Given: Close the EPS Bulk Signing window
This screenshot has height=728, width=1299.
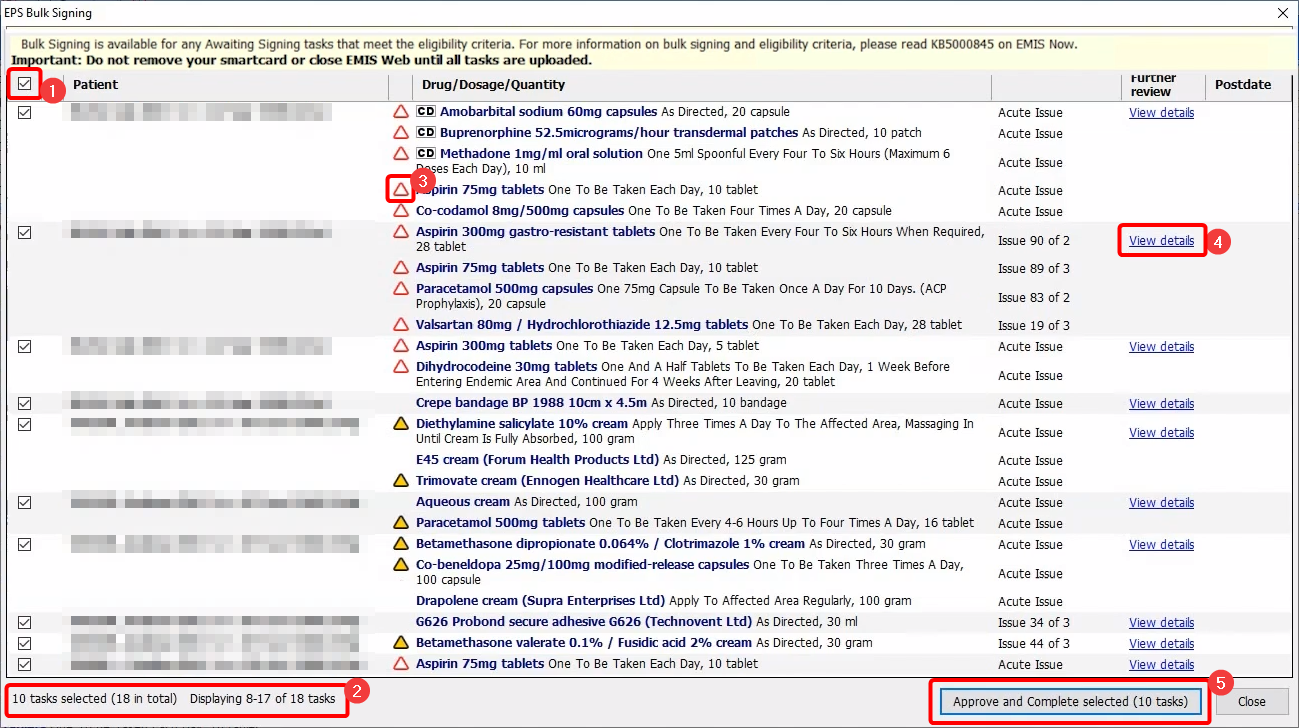Looking at the screenshot, I should point(1282,13).
